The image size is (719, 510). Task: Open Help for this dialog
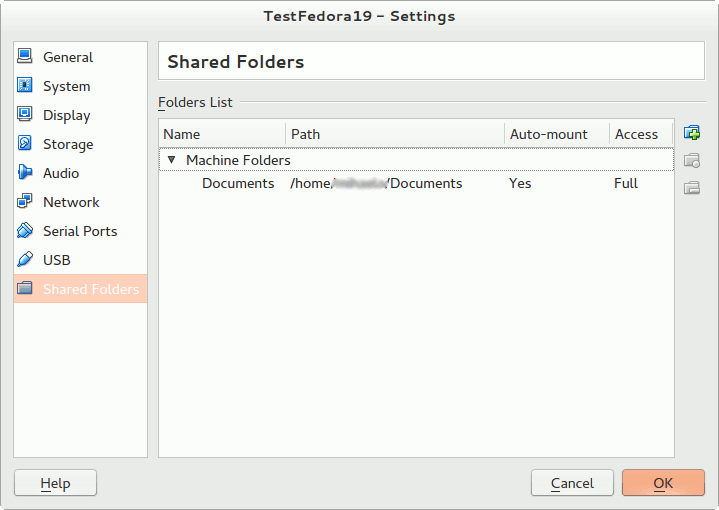pos(55,483)
